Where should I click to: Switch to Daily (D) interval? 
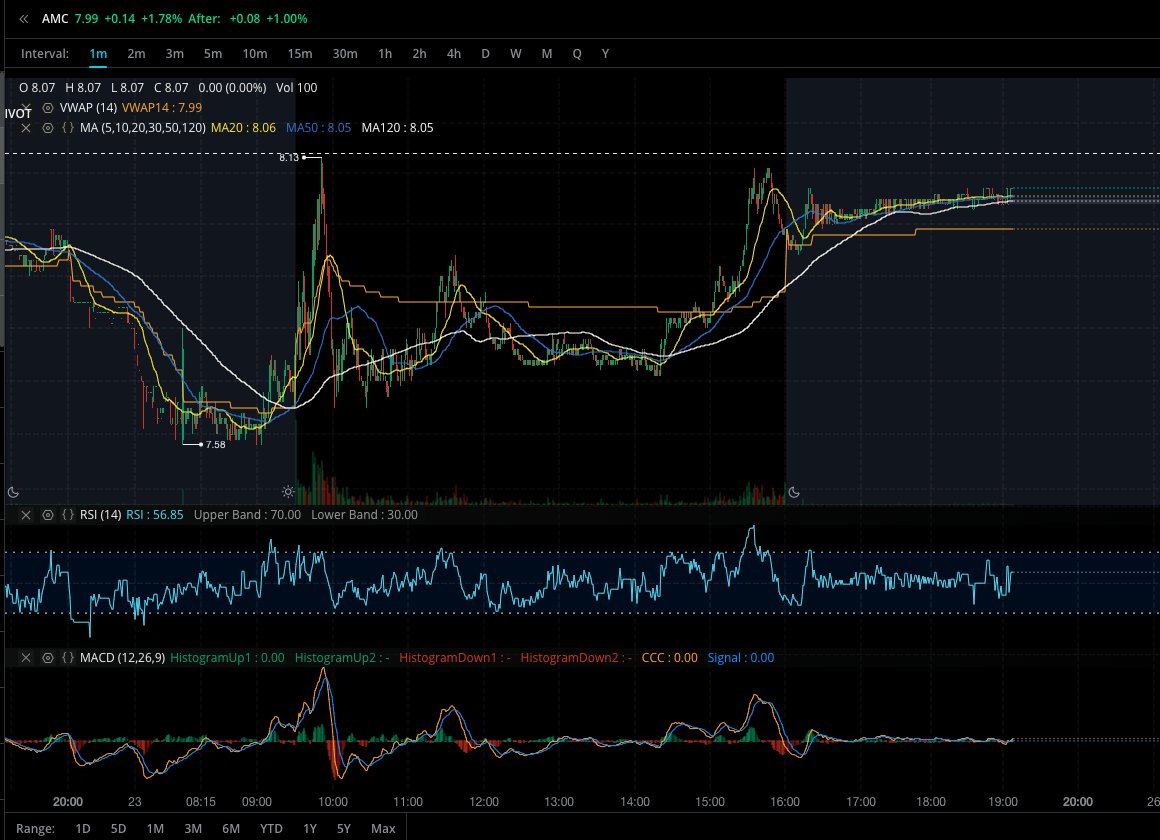pyautogui.click(x=485, y=53)
